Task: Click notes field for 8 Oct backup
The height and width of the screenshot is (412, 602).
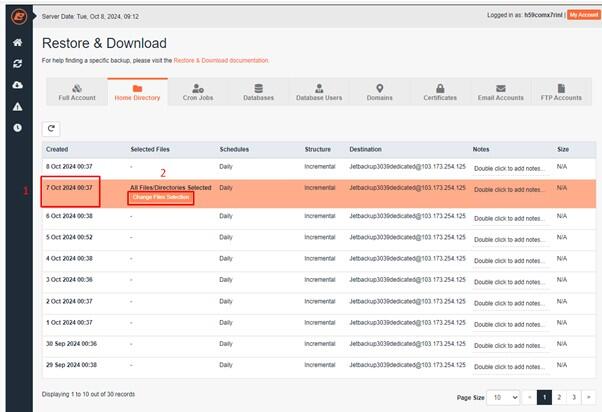Action: 510,169
